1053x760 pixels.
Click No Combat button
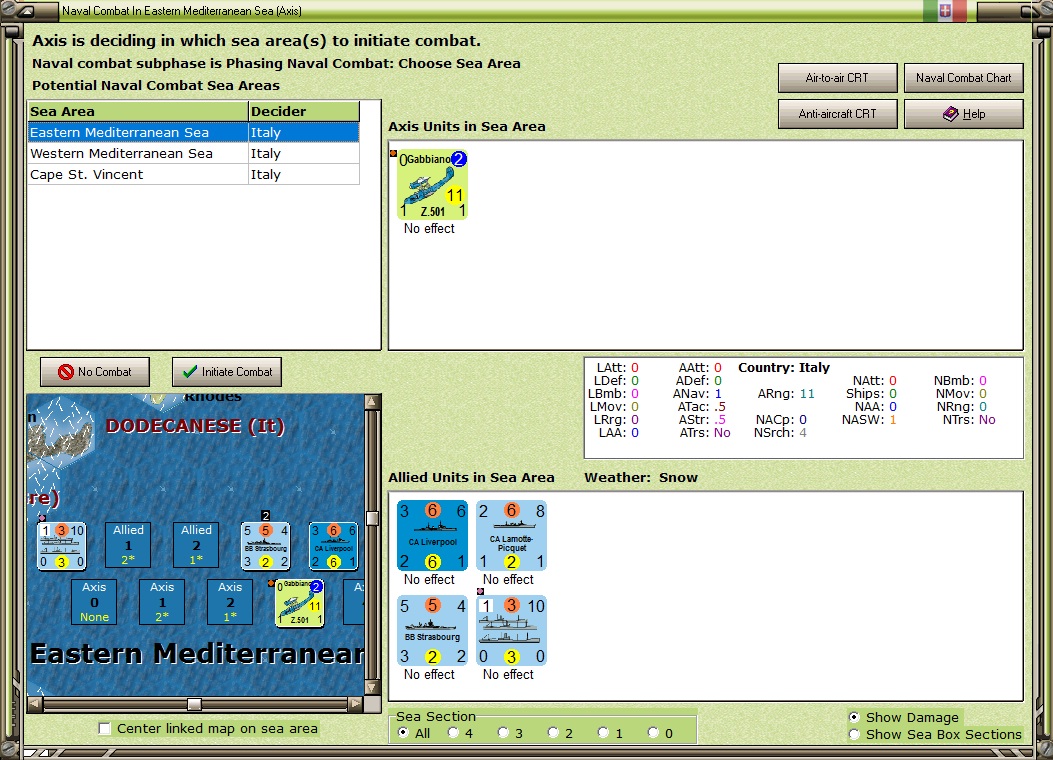(95, 372)
